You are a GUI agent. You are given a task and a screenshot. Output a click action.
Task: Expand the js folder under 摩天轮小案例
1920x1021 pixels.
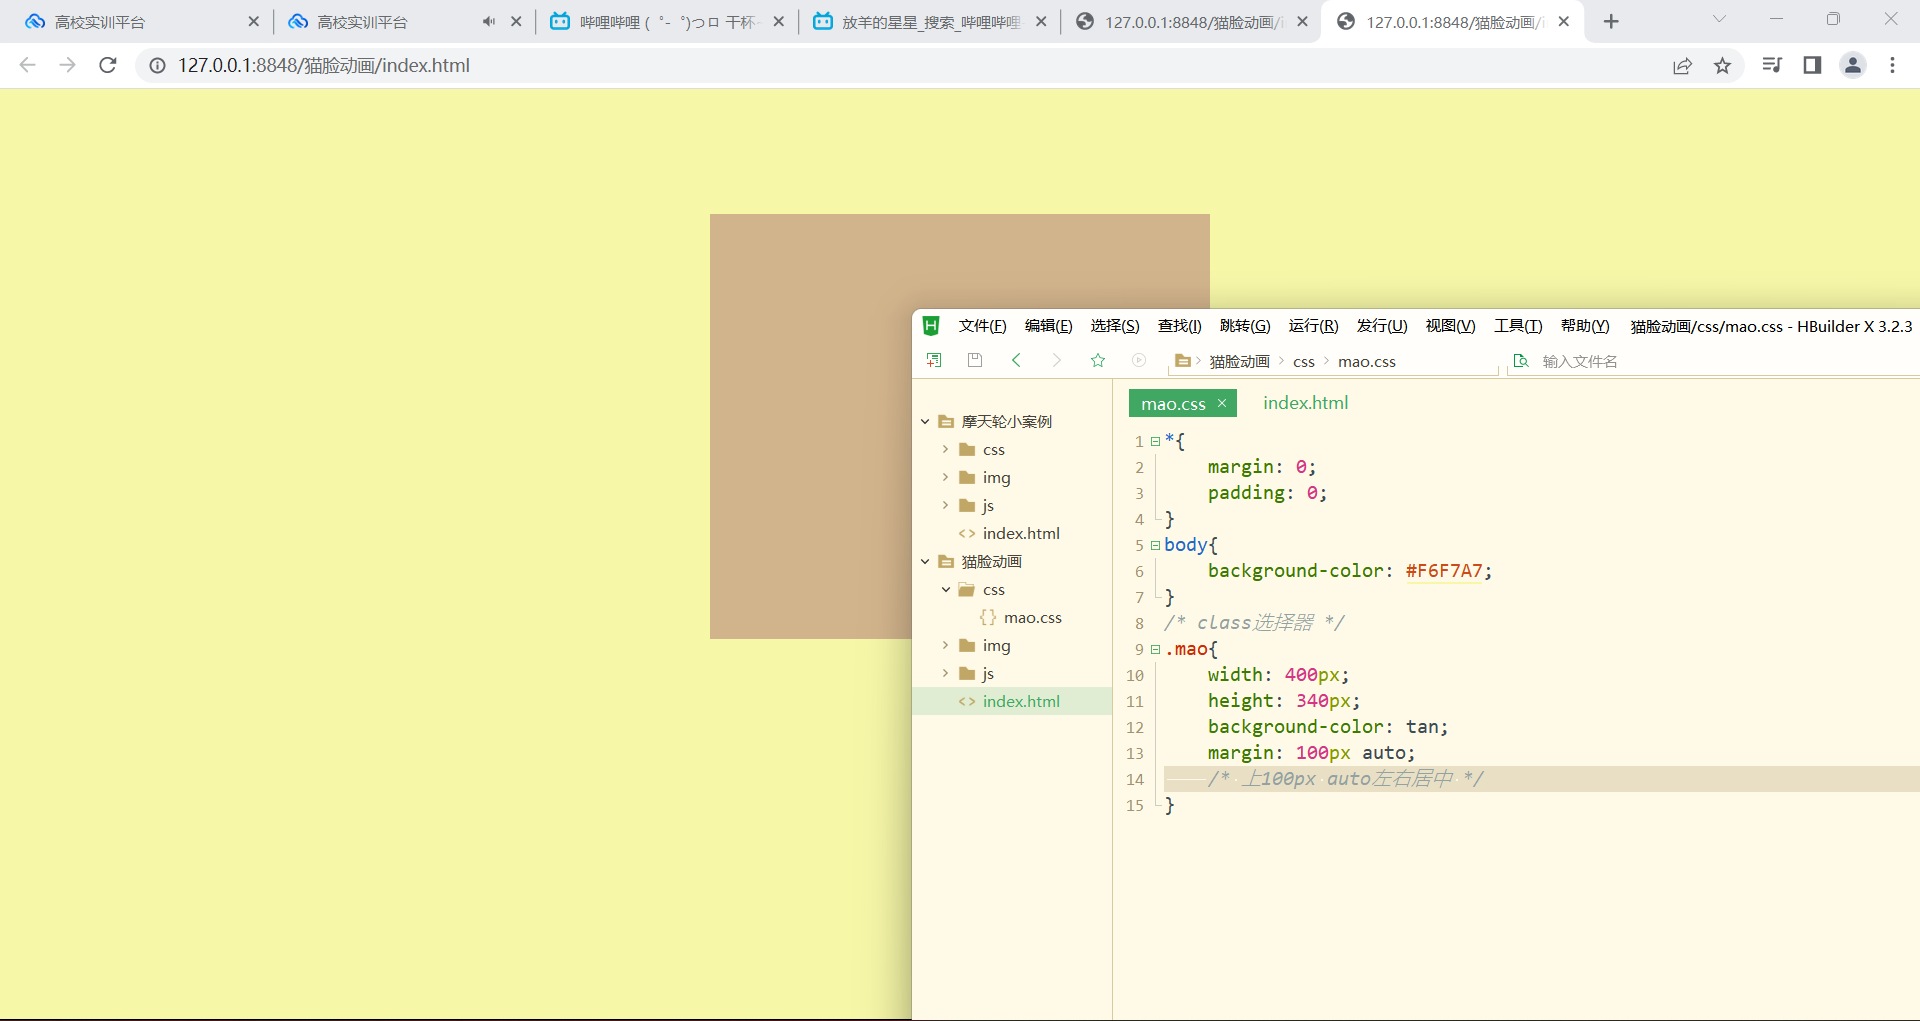click(x=945, y=506)
